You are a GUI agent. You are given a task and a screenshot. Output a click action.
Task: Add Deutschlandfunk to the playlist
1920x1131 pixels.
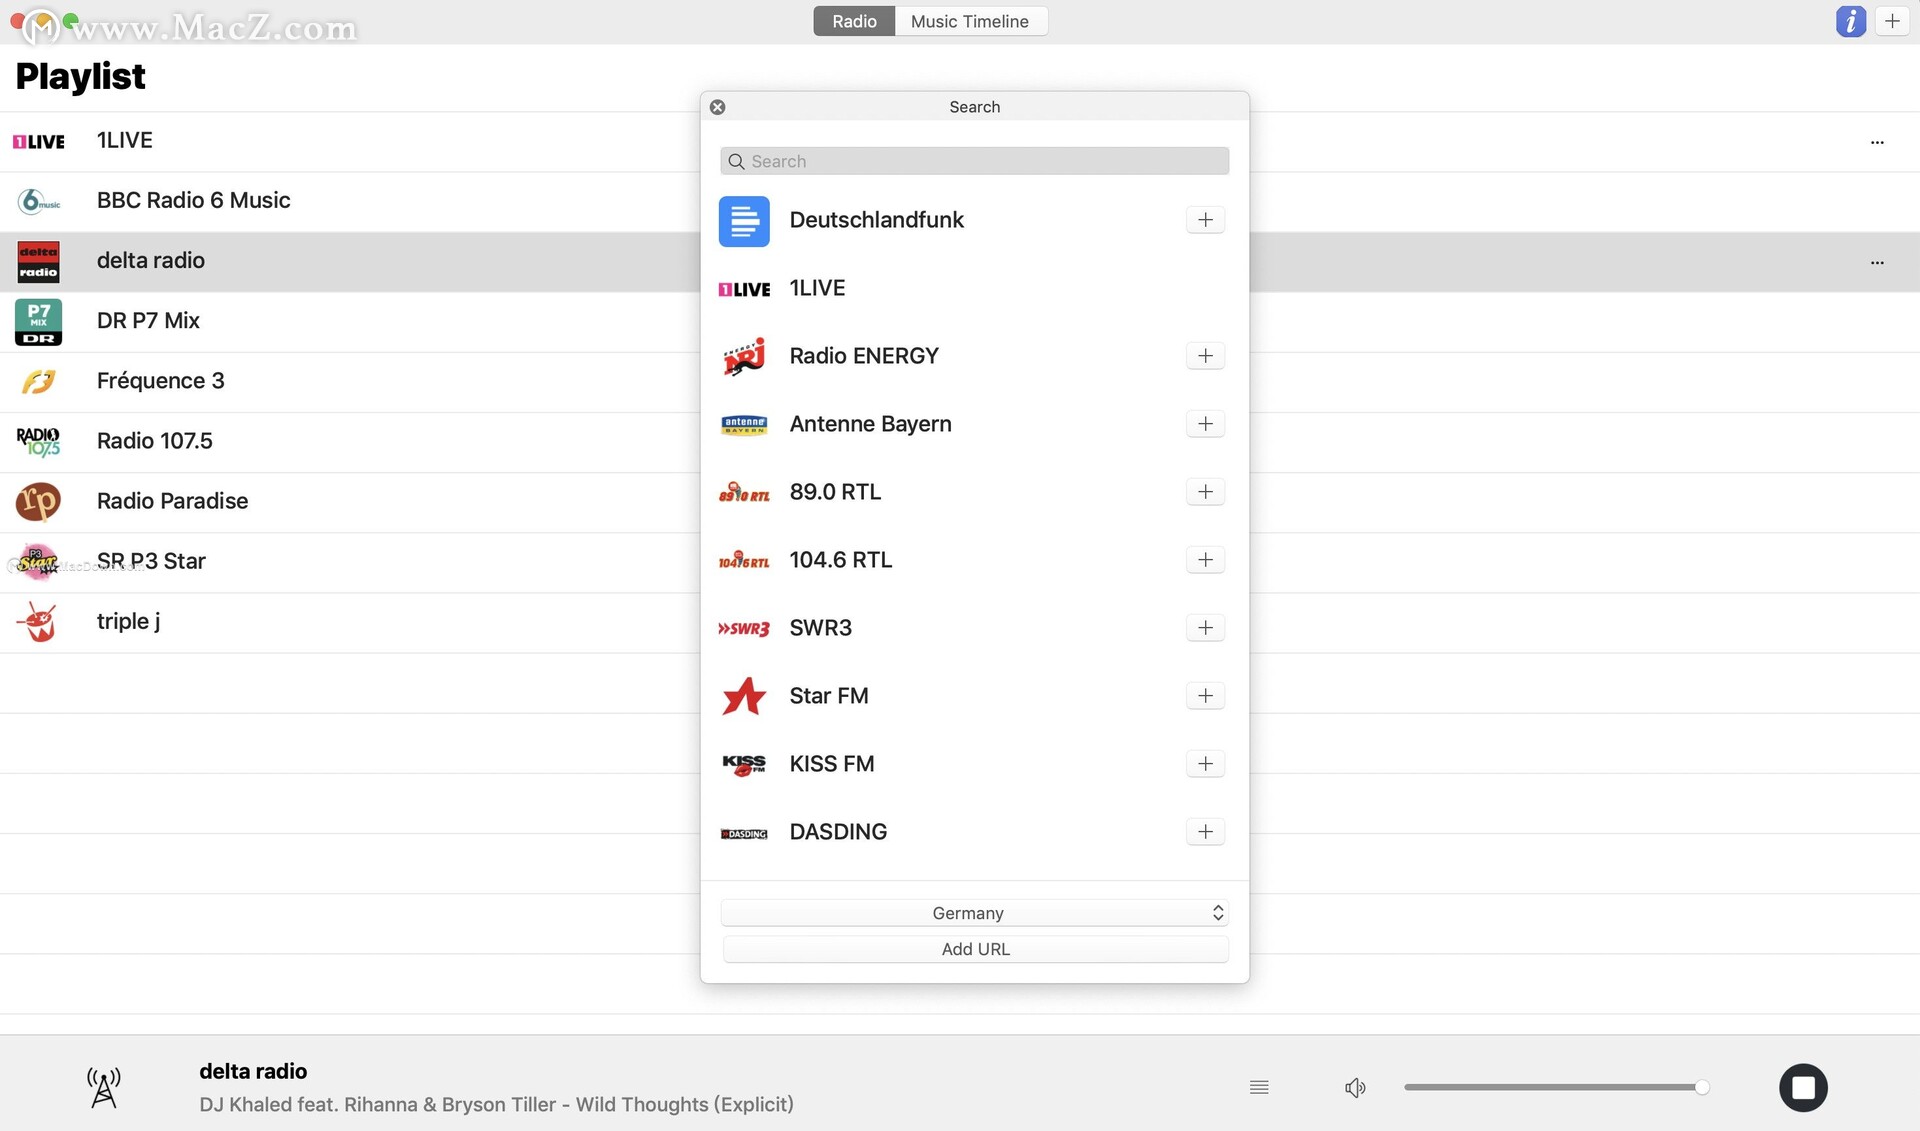1205,220
